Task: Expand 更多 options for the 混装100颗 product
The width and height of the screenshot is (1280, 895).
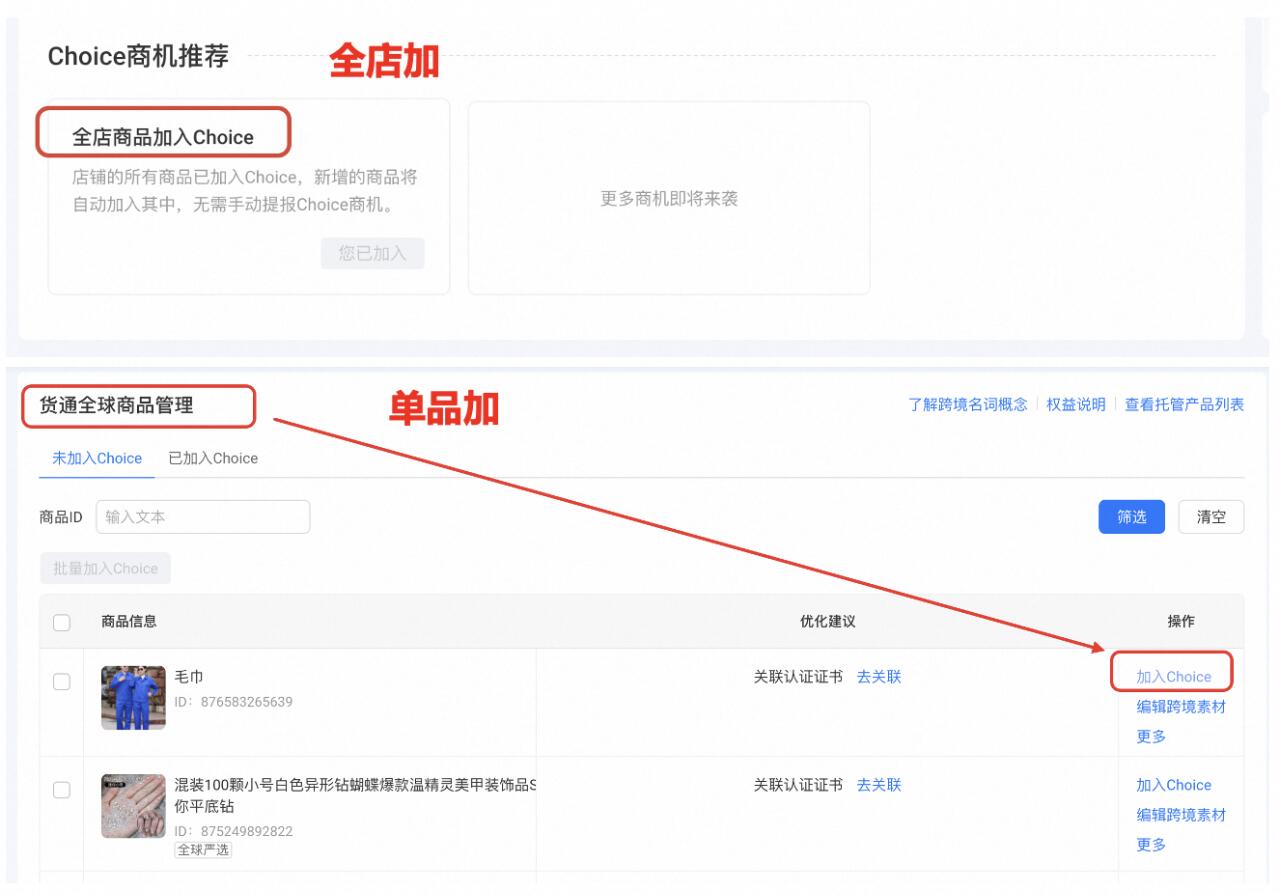Action: pyautogui.click(x=1151, y=845)
